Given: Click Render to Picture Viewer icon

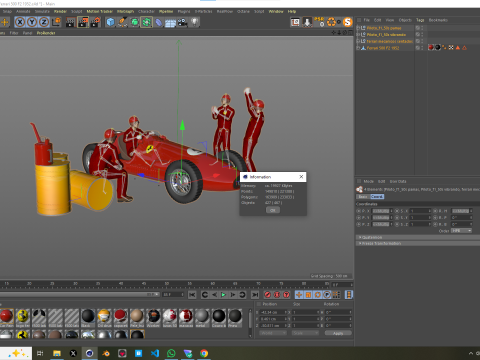Looking at the screenshot, I should [83, 22].
